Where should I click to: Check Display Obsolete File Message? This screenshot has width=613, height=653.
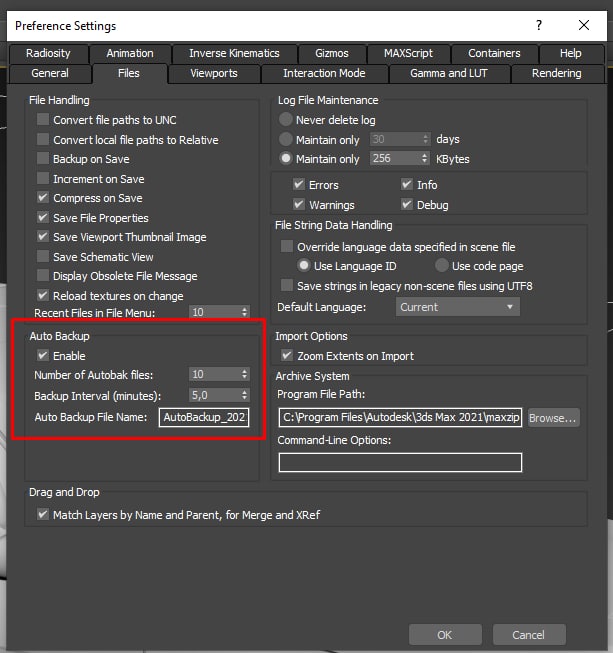43,276
